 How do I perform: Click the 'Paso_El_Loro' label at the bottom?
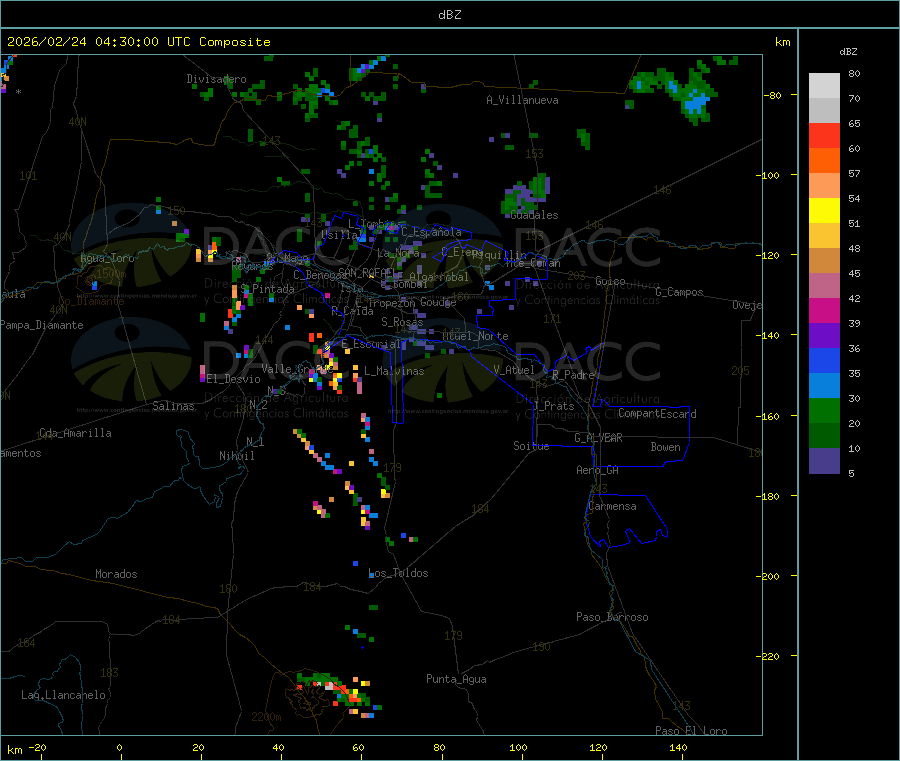click(691, 731)
